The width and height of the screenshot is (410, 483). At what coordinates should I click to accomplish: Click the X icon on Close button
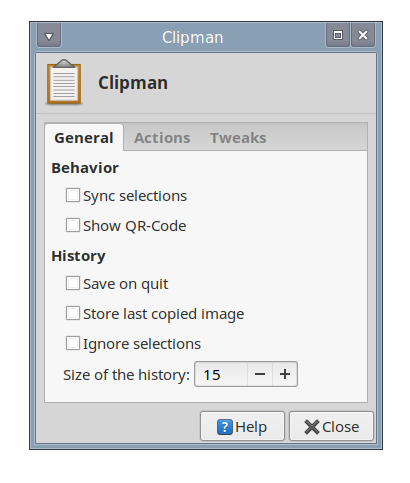(x=312, y=427)
